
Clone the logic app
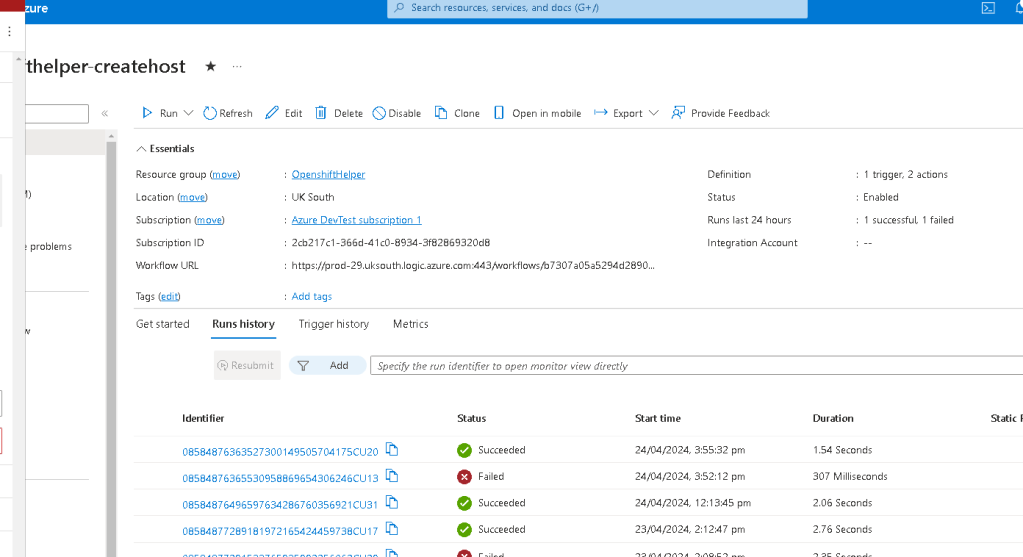[457, 113]
